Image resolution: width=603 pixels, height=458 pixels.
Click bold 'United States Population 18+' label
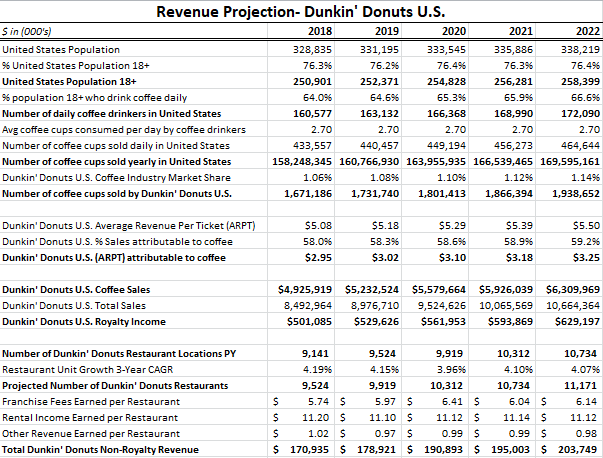pyautogui.click(x=69, y=82)
